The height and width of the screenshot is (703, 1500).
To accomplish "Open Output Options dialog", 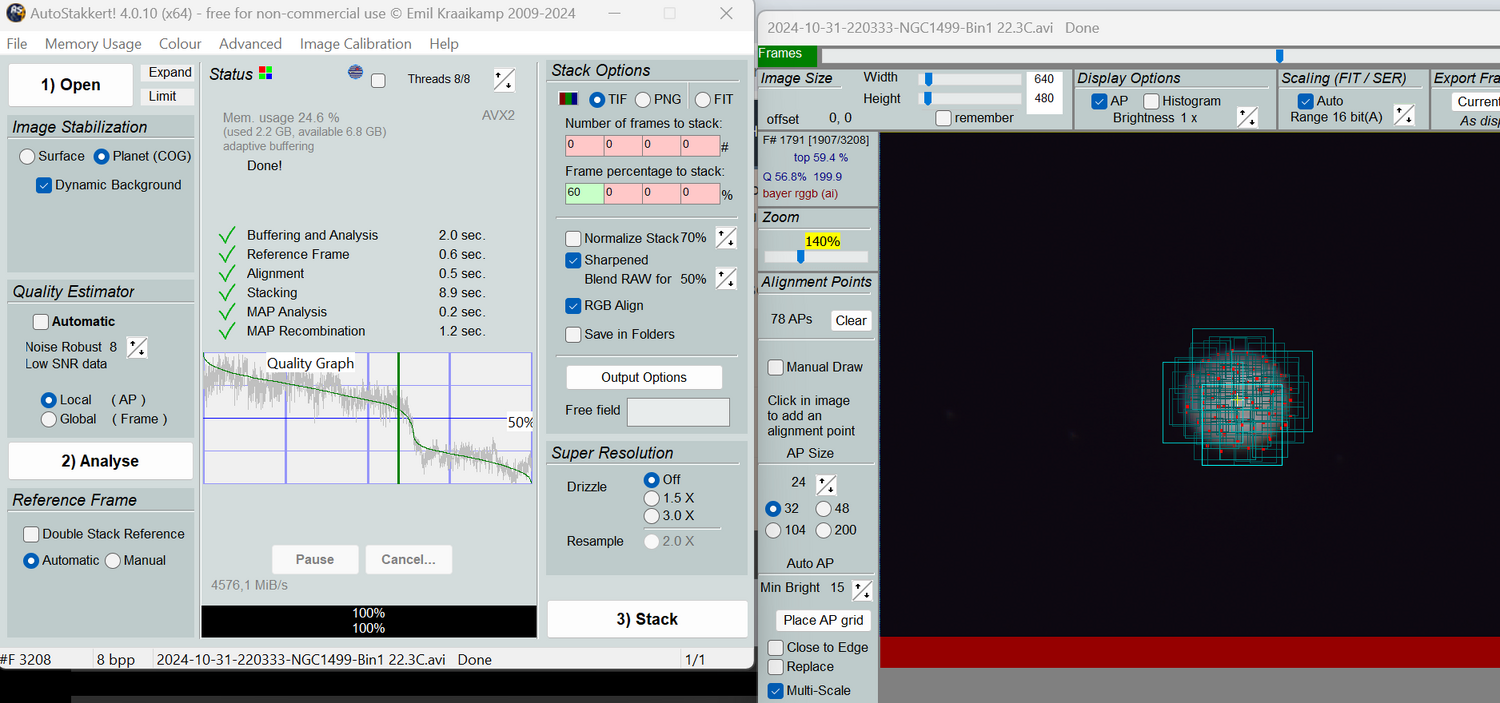I will (x=644, y=377).
